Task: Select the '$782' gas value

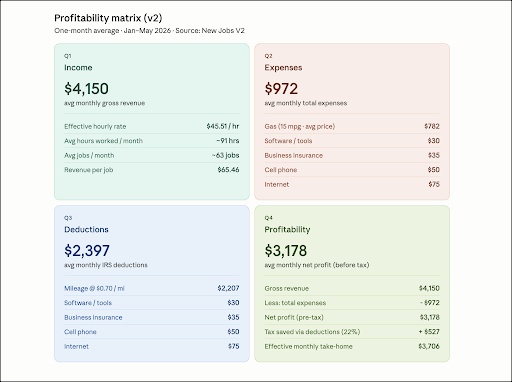Action: (x=432, y=126)
